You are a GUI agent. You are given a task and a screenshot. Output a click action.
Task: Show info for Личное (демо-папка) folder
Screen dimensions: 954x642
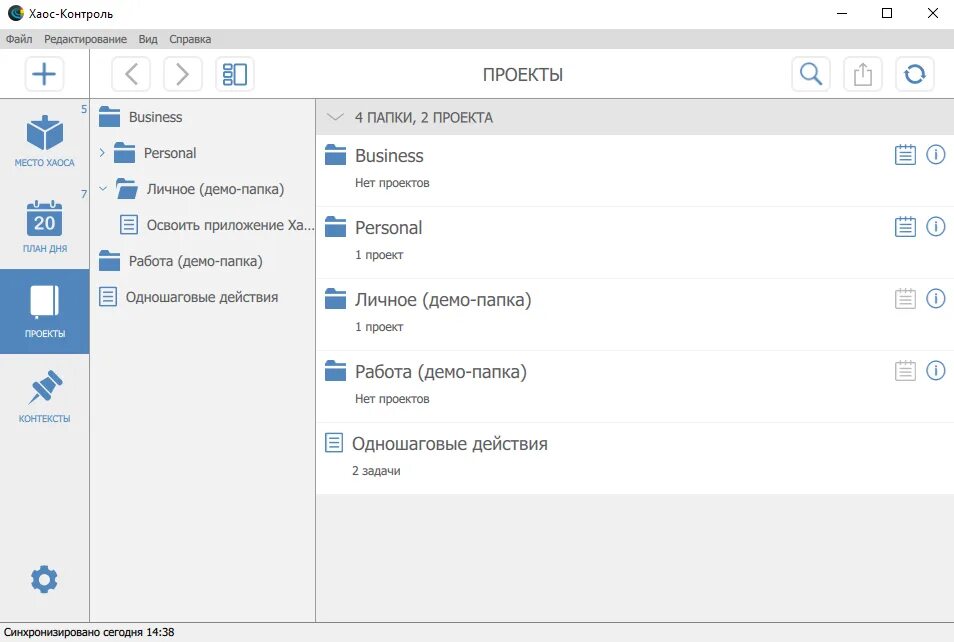tap(935, 298)
